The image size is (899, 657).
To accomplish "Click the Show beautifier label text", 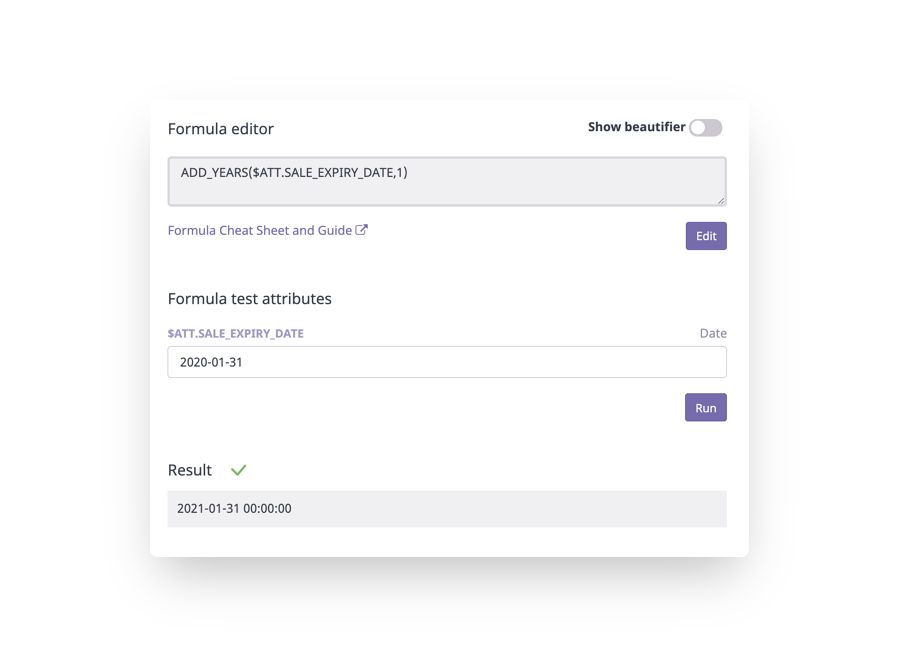I will click(x=636, y=127).
